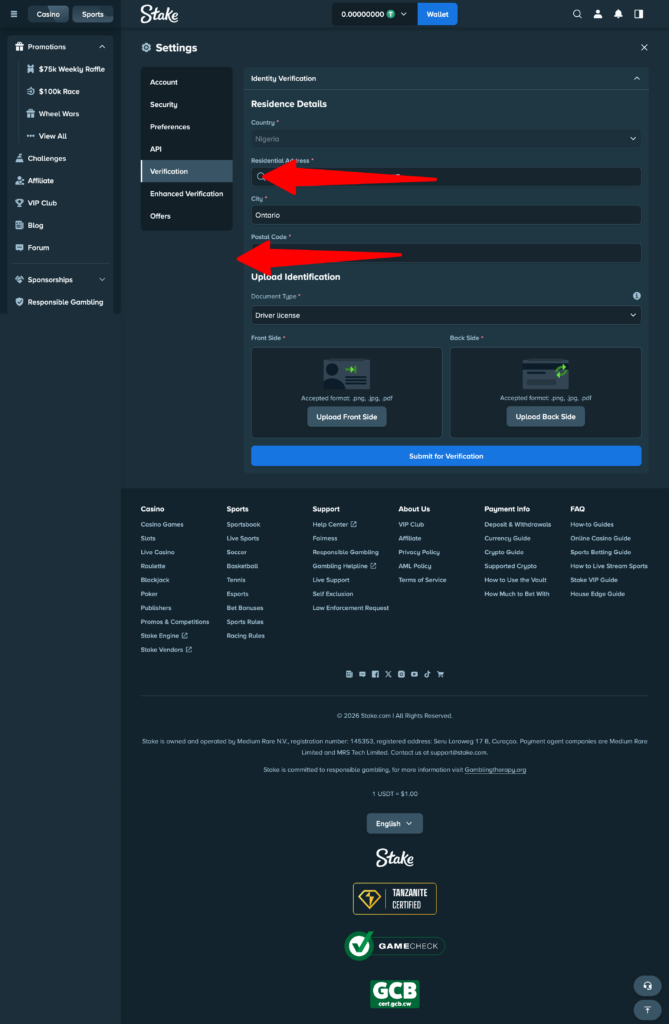Open Blog in sidebar

click(x=29, y=225)
